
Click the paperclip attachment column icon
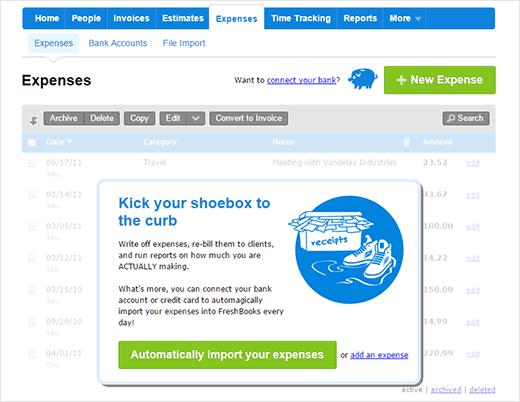pos(406,142)
